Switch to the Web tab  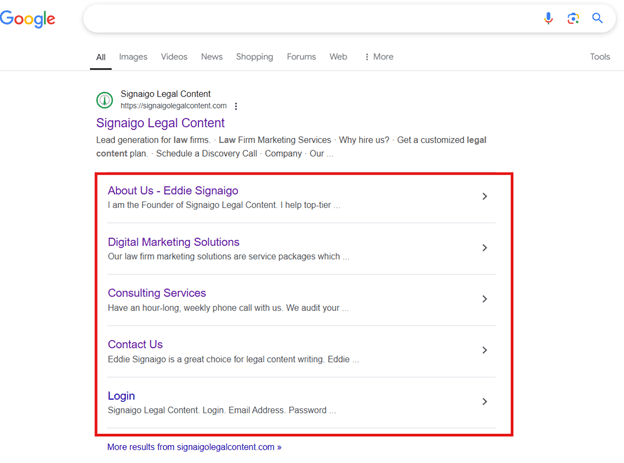[338, 57]
